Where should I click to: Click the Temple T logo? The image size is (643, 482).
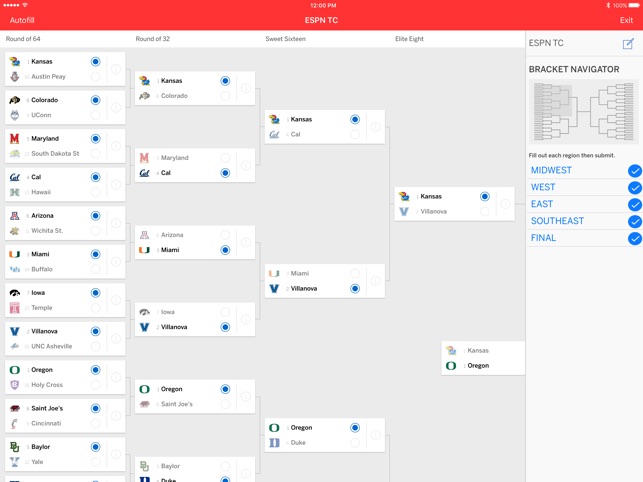click(x=15, y=308)
